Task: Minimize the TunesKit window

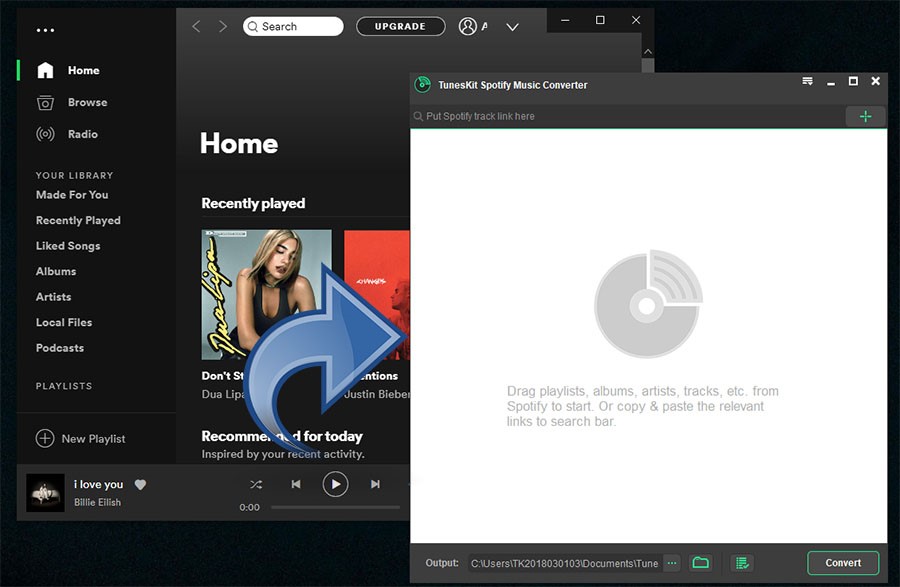Action: click(831, 83)
